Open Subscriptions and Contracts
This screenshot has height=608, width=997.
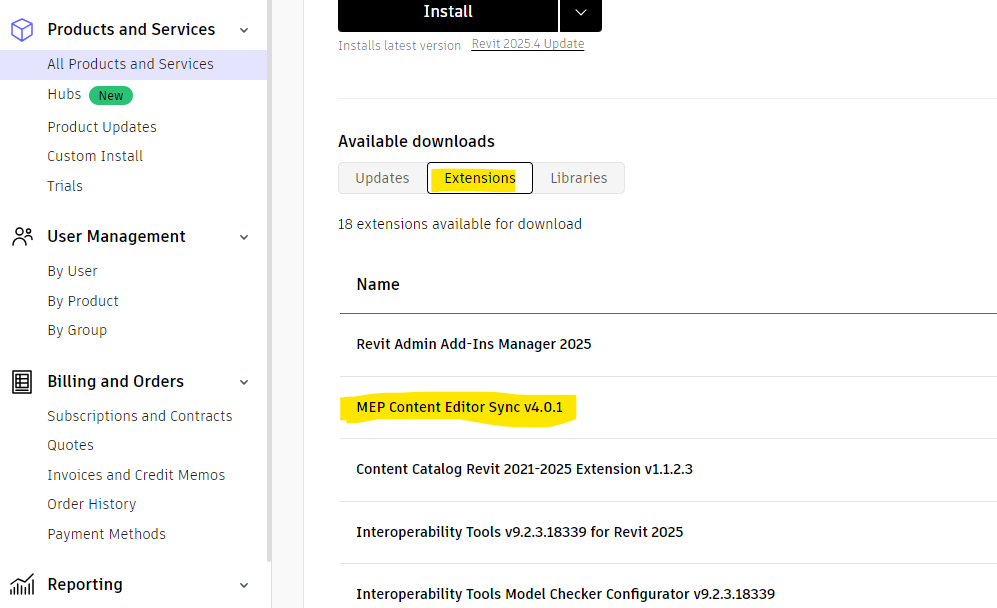click(139, 415)
